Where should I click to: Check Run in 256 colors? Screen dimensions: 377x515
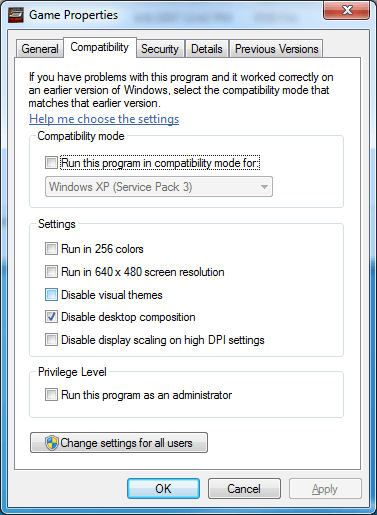pyautogui.click(x=51, y=249)
